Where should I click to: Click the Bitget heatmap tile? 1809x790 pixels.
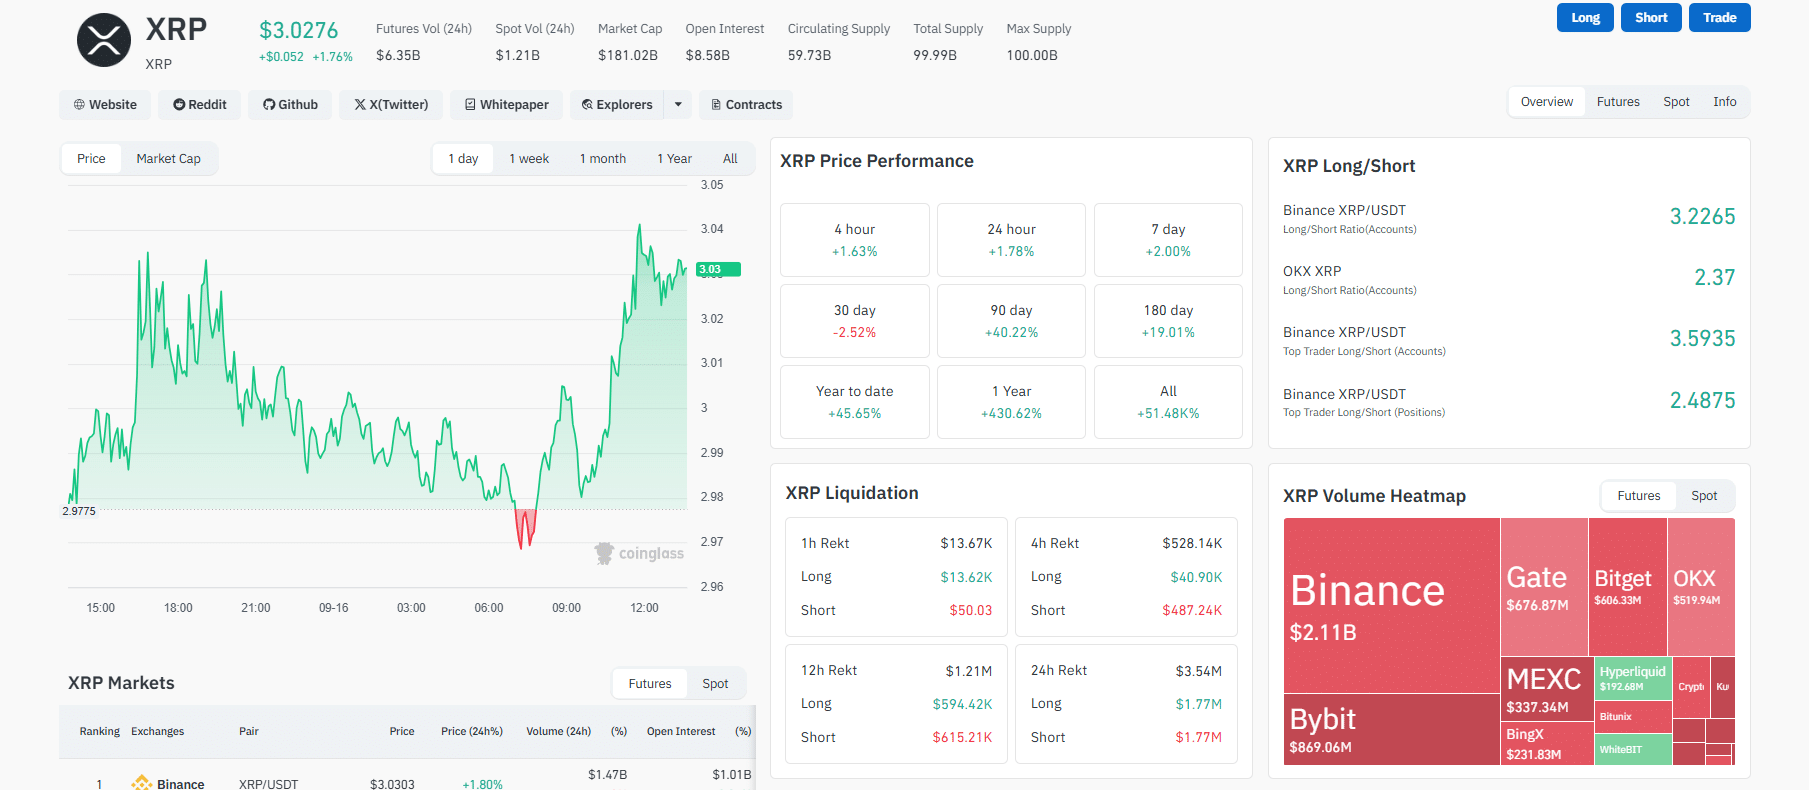tap(1628, 587)
